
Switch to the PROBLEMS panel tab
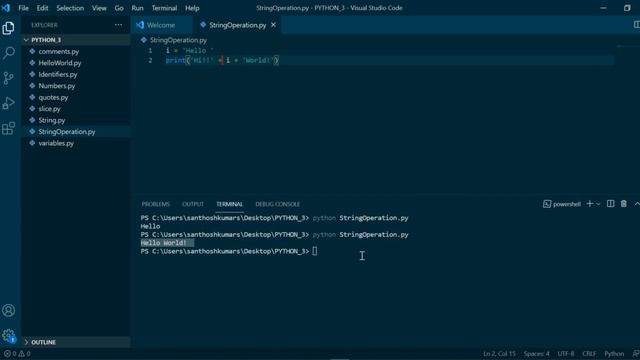point(156,204)
